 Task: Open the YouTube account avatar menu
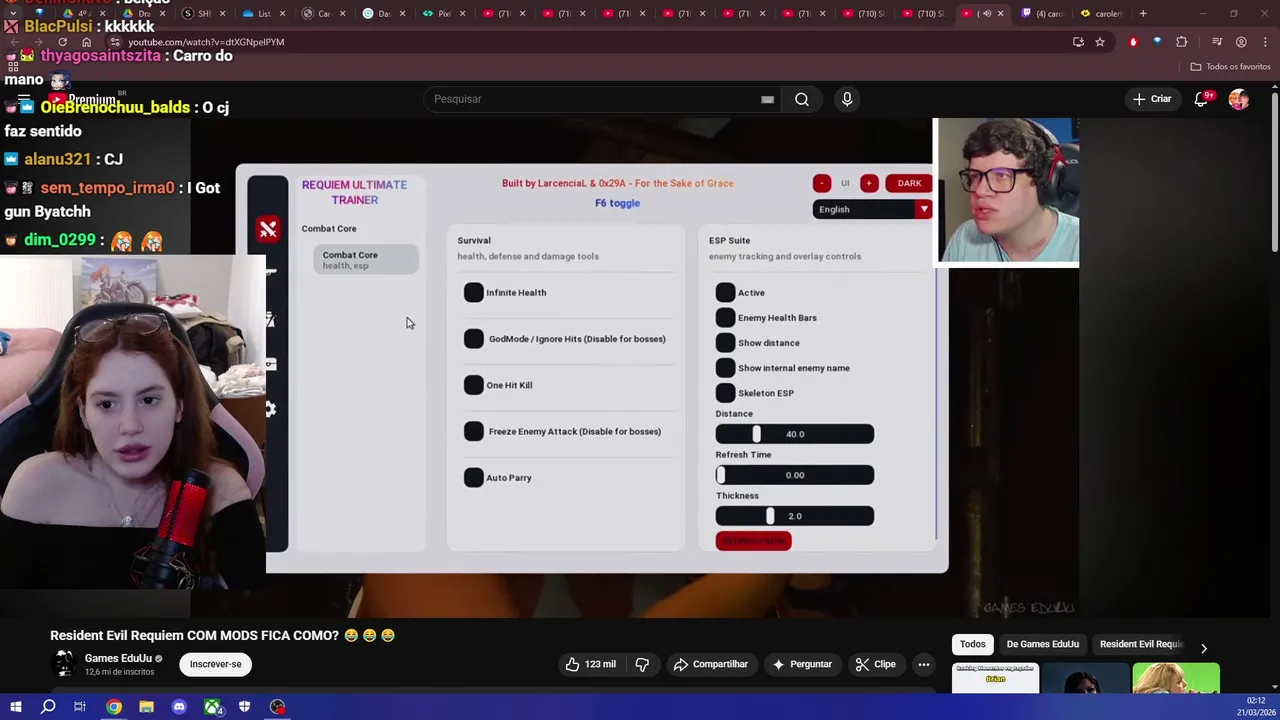1239,99
